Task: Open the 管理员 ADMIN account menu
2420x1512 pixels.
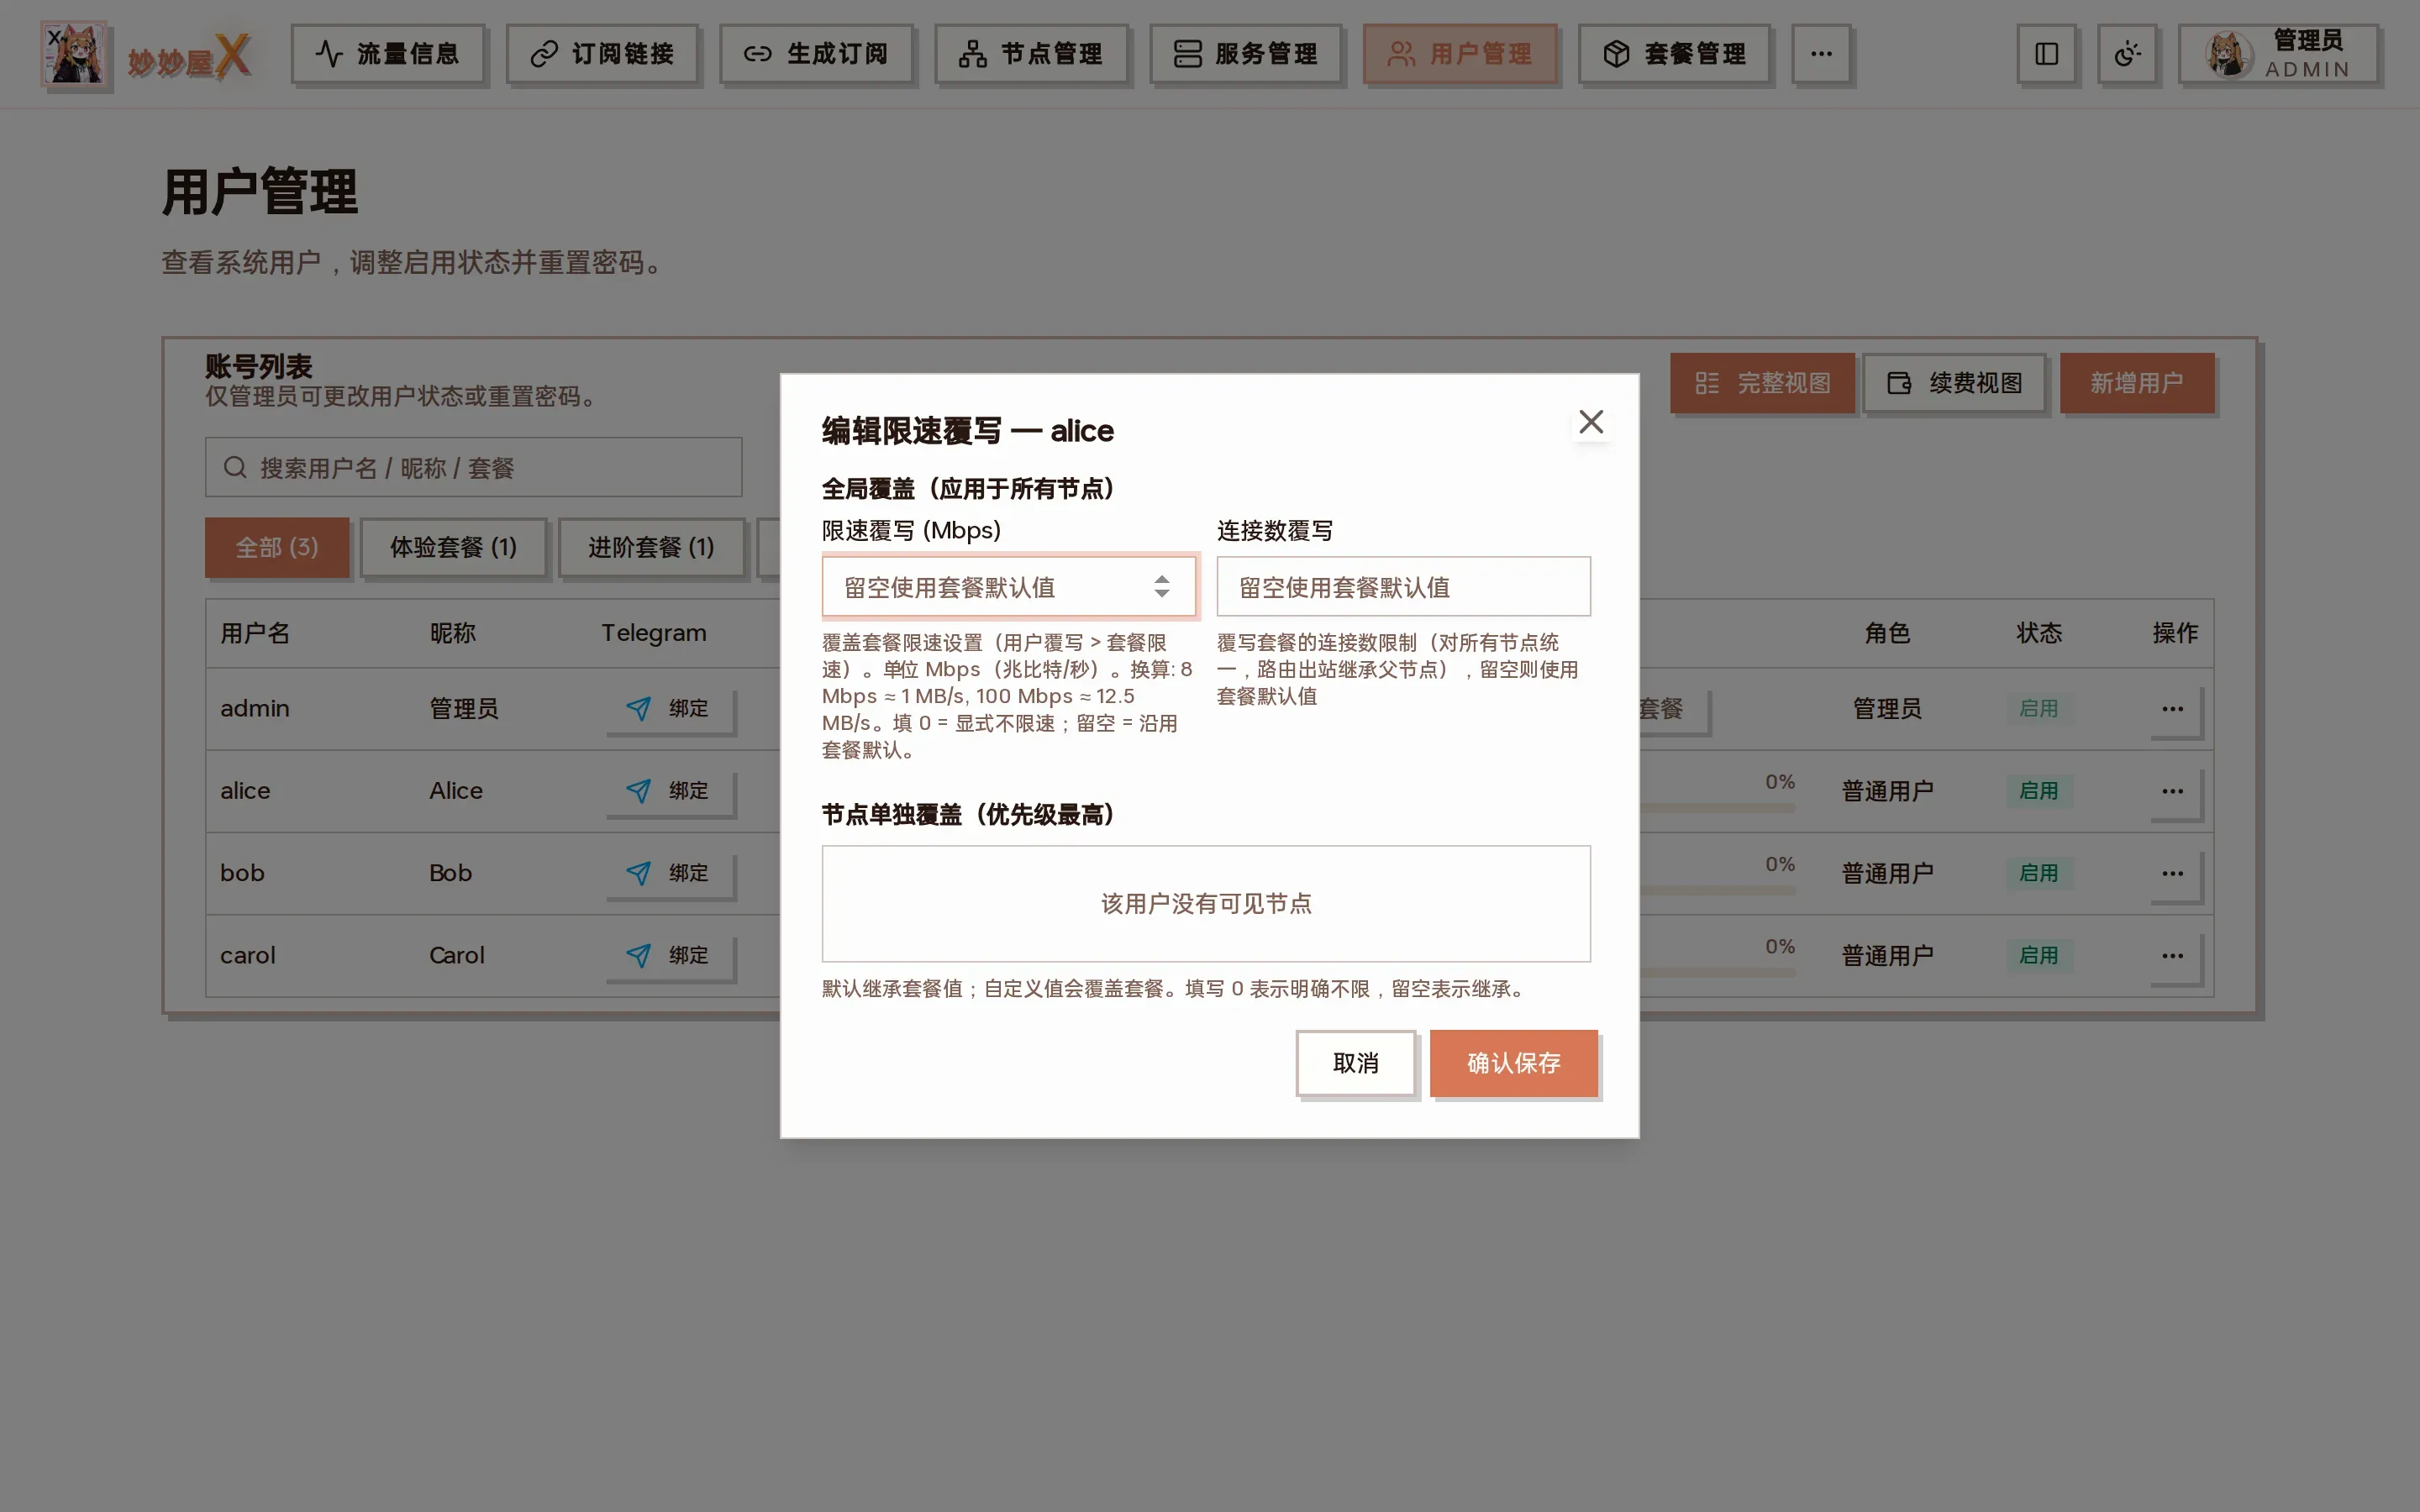Action: [2278, 54]
